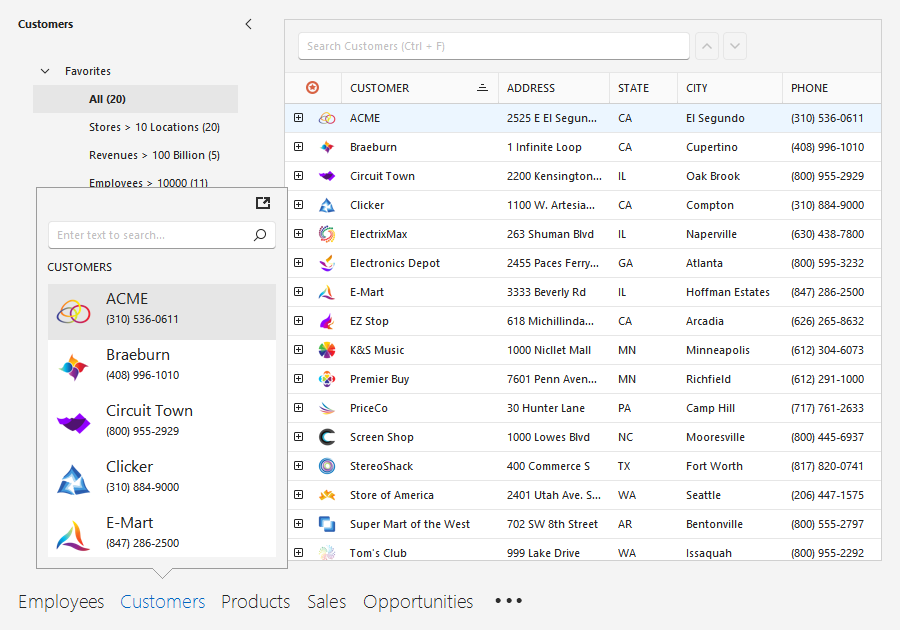Collapse the Favorites group
Image resolution: width=900 pixels, height=630 pixels.
click(x=45, y=71)
